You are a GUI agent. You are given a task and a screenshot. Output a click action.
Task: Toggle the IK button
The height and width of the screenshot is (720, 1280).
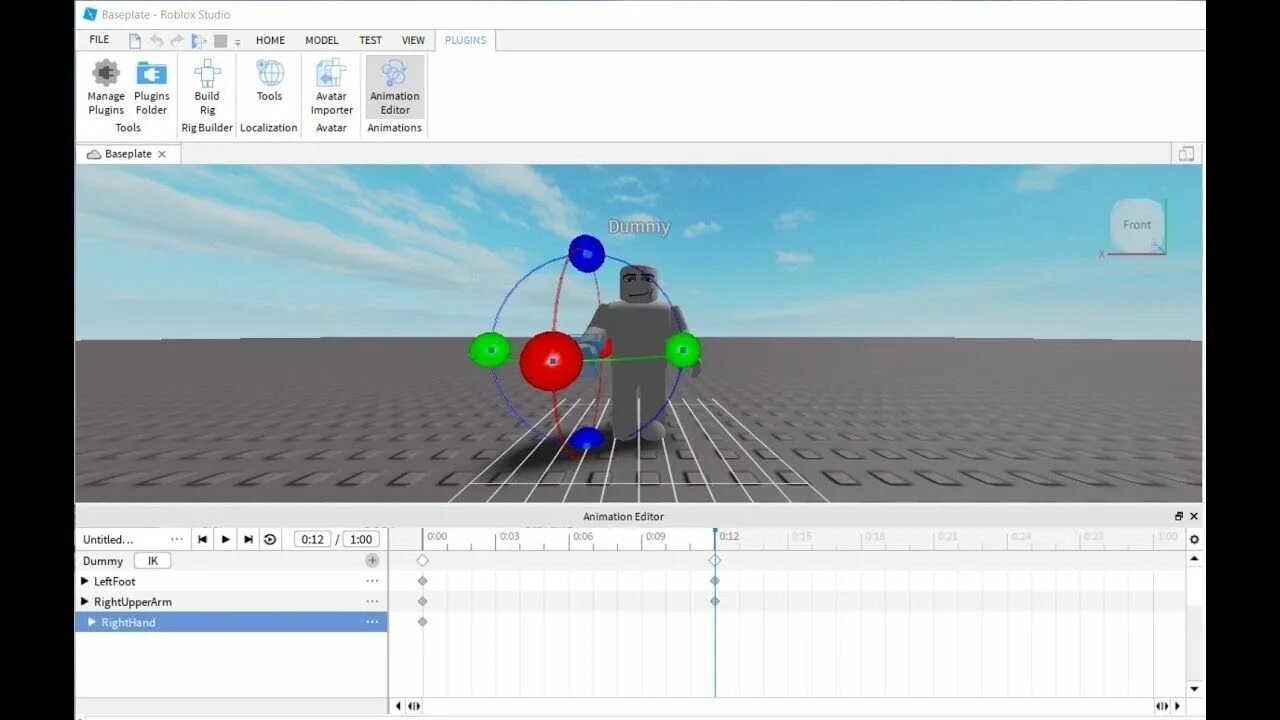click(x=153, y=561)
